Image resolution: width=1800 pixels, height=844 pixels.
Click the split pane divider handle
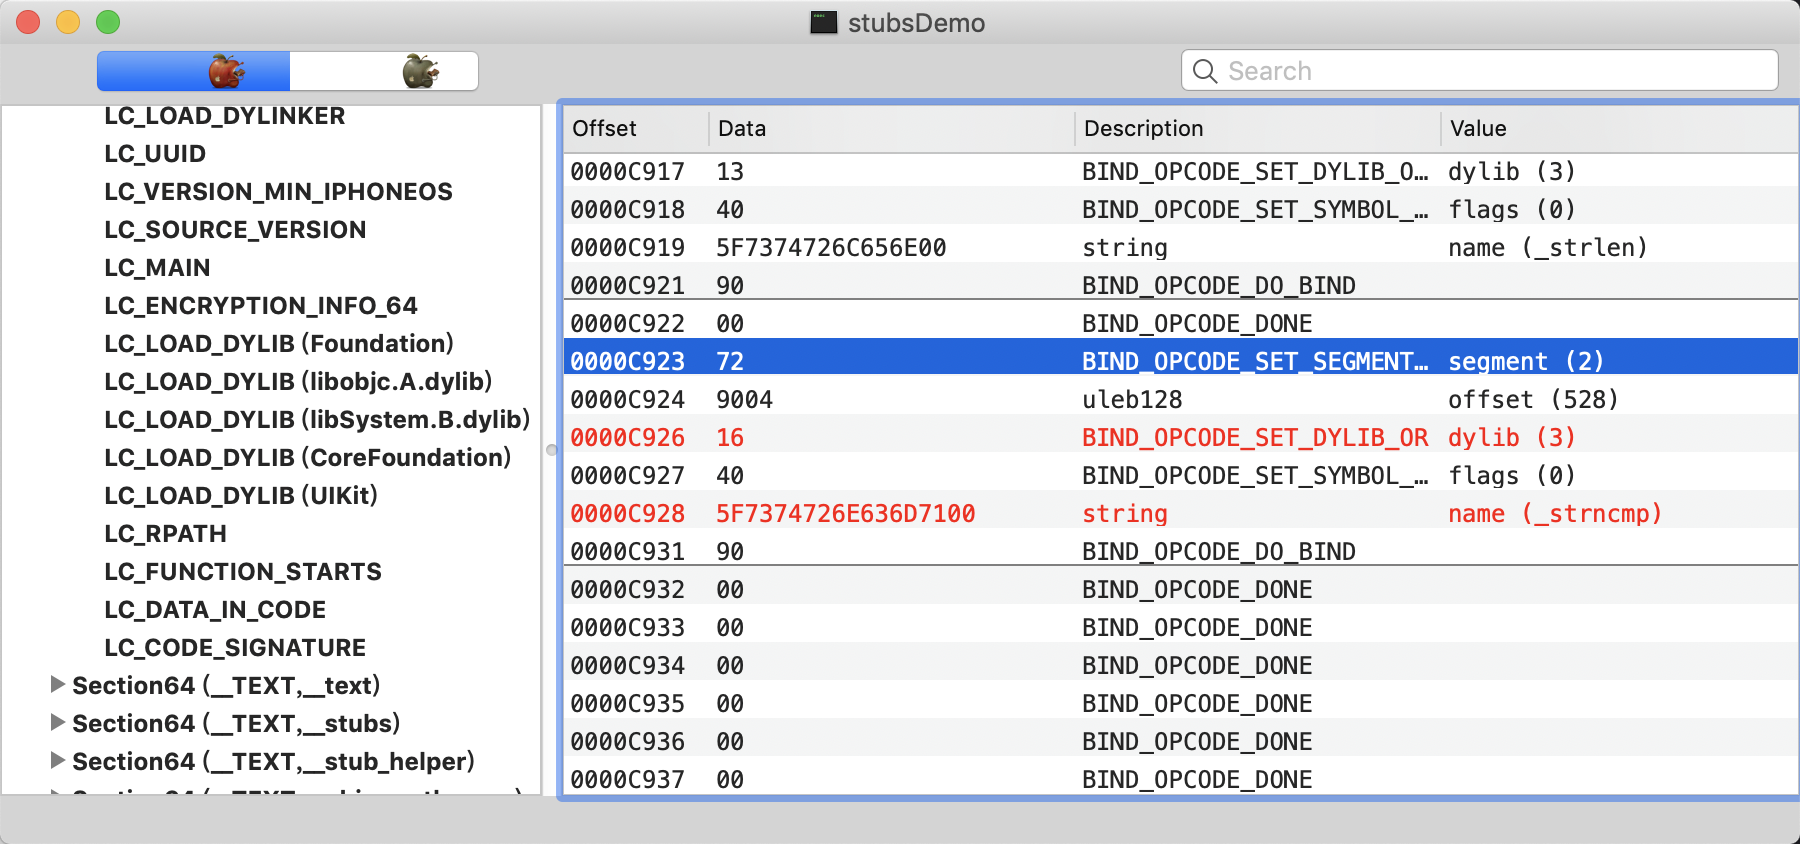(551, 450)
